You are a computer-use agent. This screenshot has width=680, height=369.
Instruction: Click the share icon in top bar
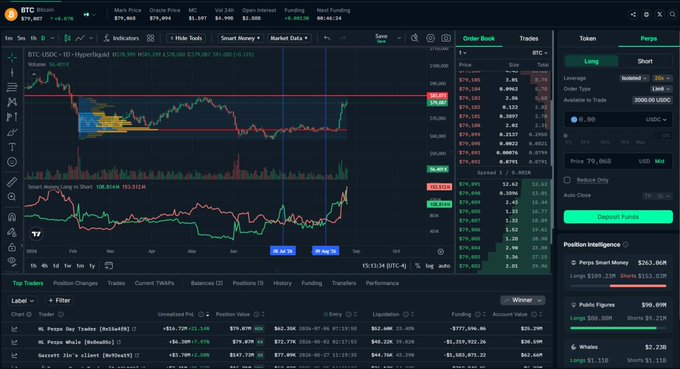coord(633,14)
